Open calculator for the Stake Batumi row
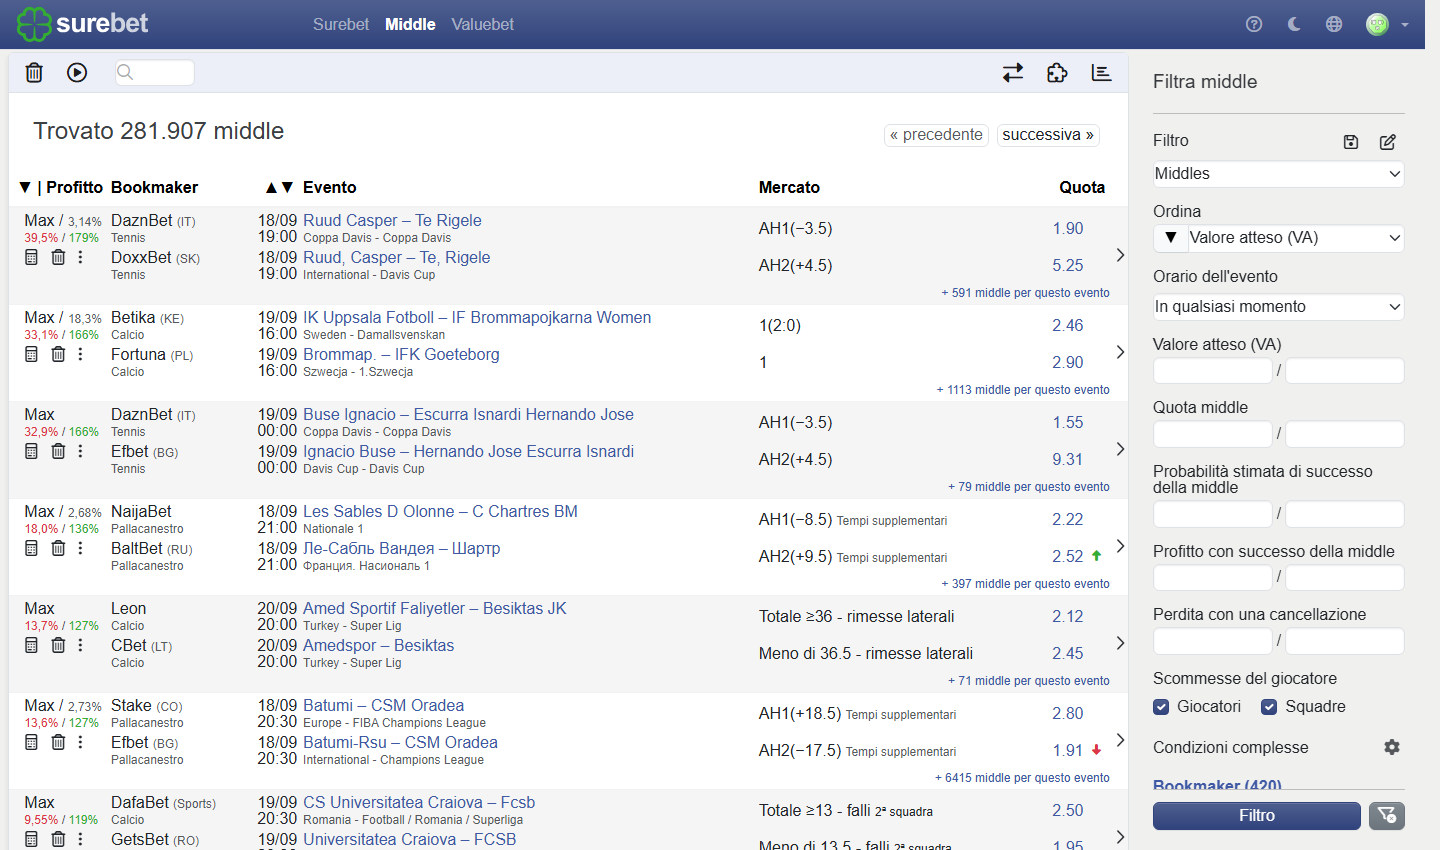The height and width of the screenshot is (850, 1440). tap(31, 742)
